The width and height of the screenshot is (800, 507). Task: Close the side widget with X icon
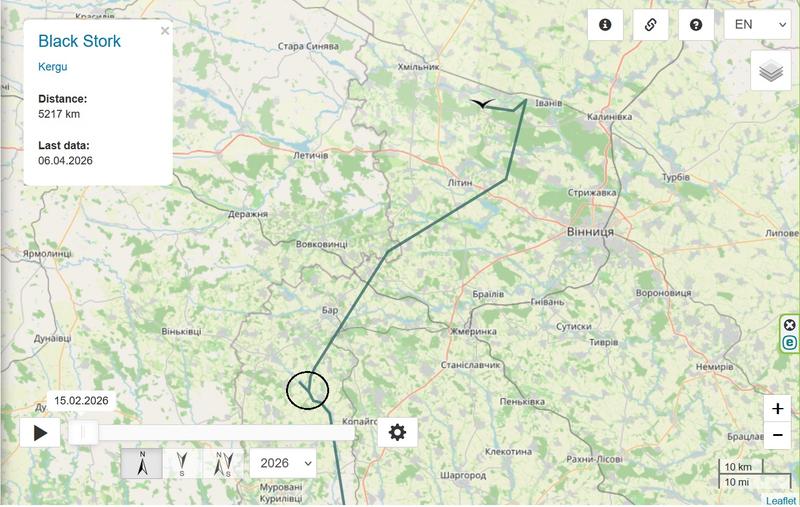tap(789, 325)
